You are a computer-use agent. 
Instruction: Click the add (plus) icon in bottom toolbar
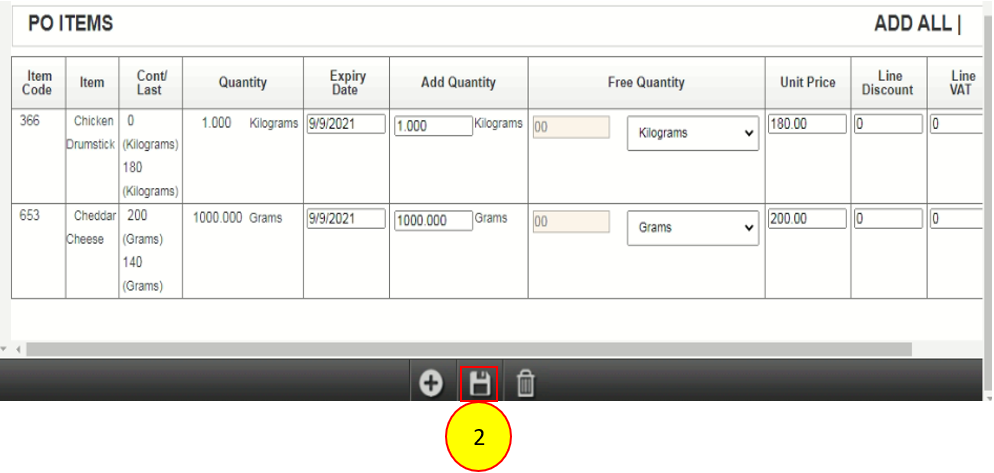(x=431, y=383)
